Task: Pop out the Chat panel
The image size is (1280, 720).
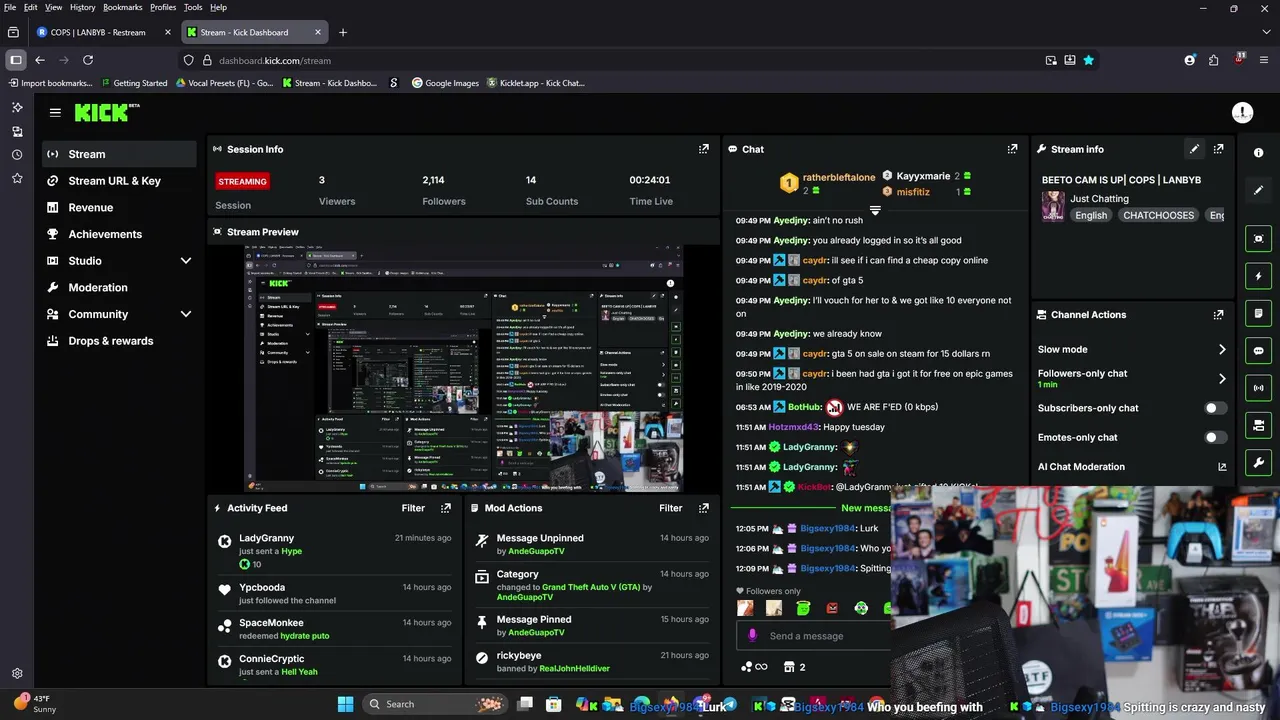Action: 1012,149
